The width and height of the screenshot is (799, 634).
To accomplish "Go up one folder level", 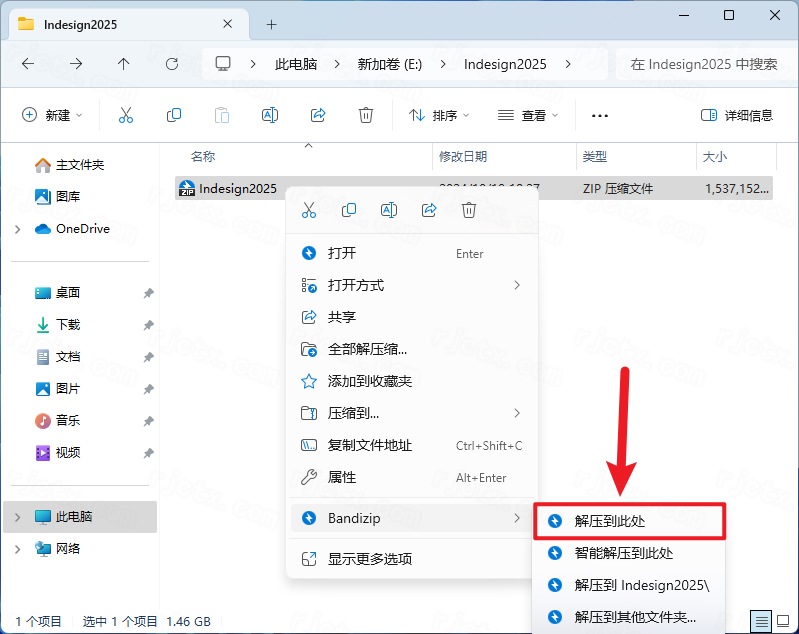I will click(x=123, y=64).
